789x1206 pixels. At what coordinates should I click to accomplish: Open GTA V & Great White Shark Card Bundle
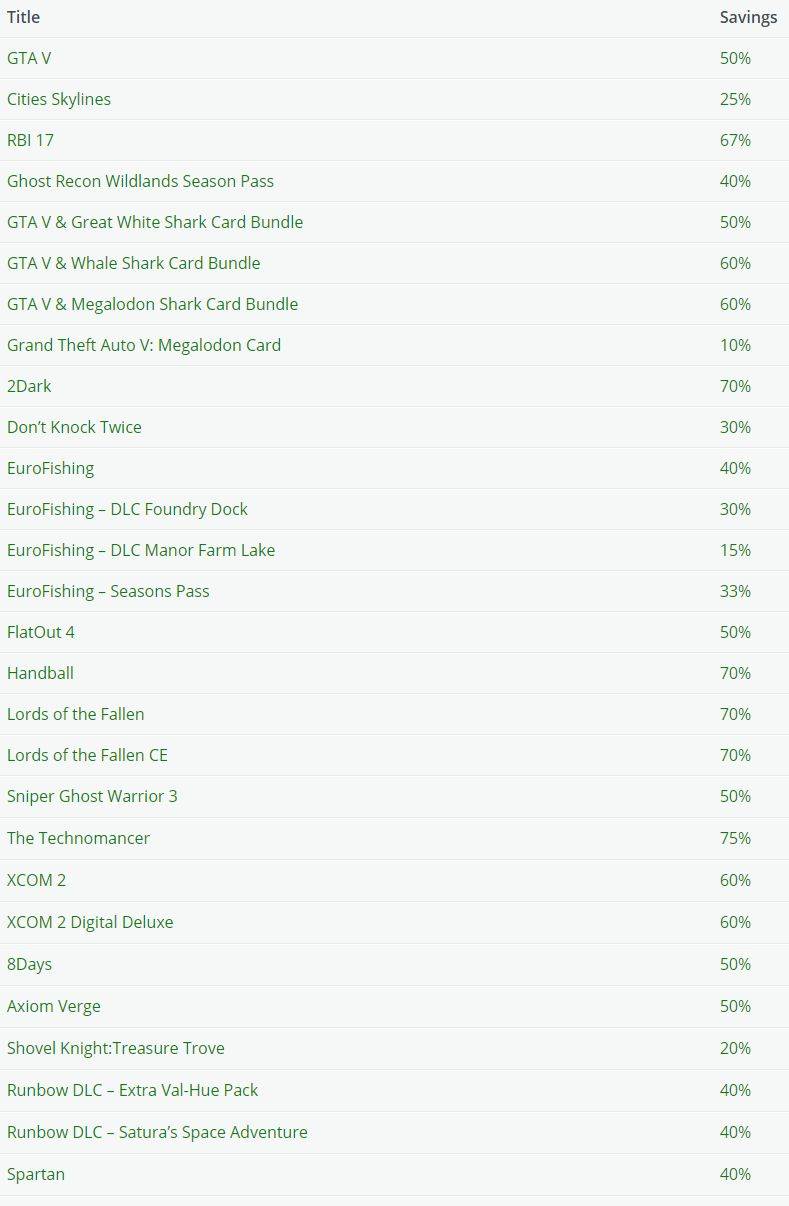click(x=155, y=222)
